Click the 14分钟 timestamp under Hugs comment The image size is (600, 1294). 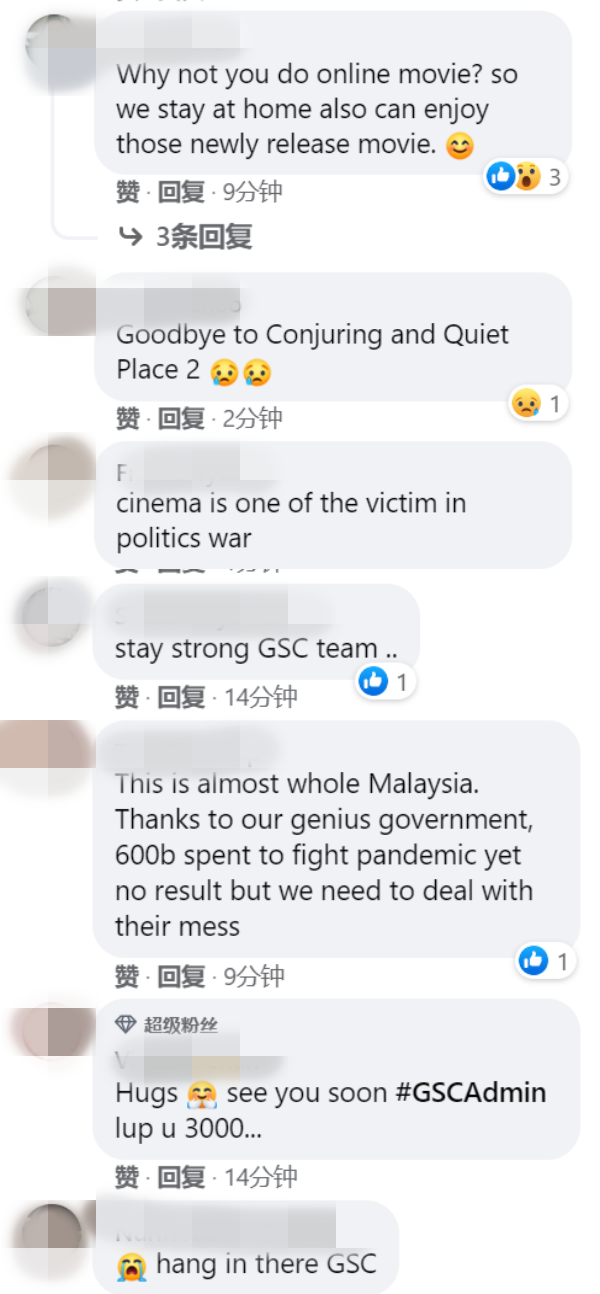coord(260,1177)
